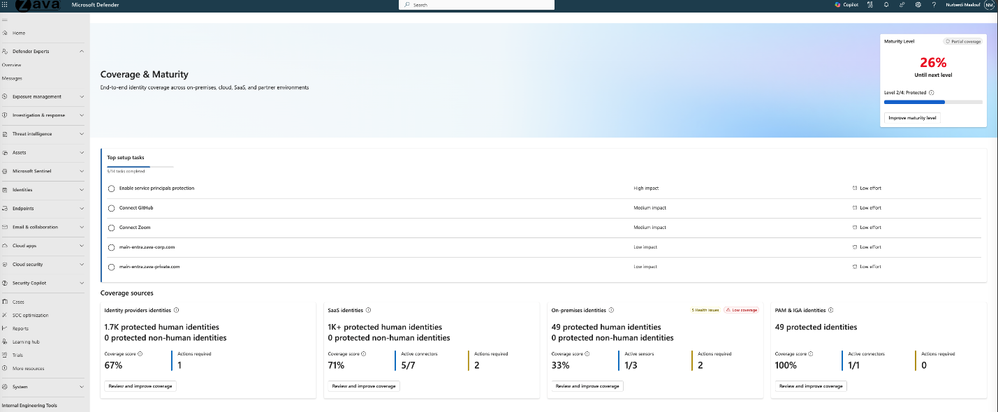Click the Defender Experts people icon
The height and width of the screenshot is (412, 998).
5,52
